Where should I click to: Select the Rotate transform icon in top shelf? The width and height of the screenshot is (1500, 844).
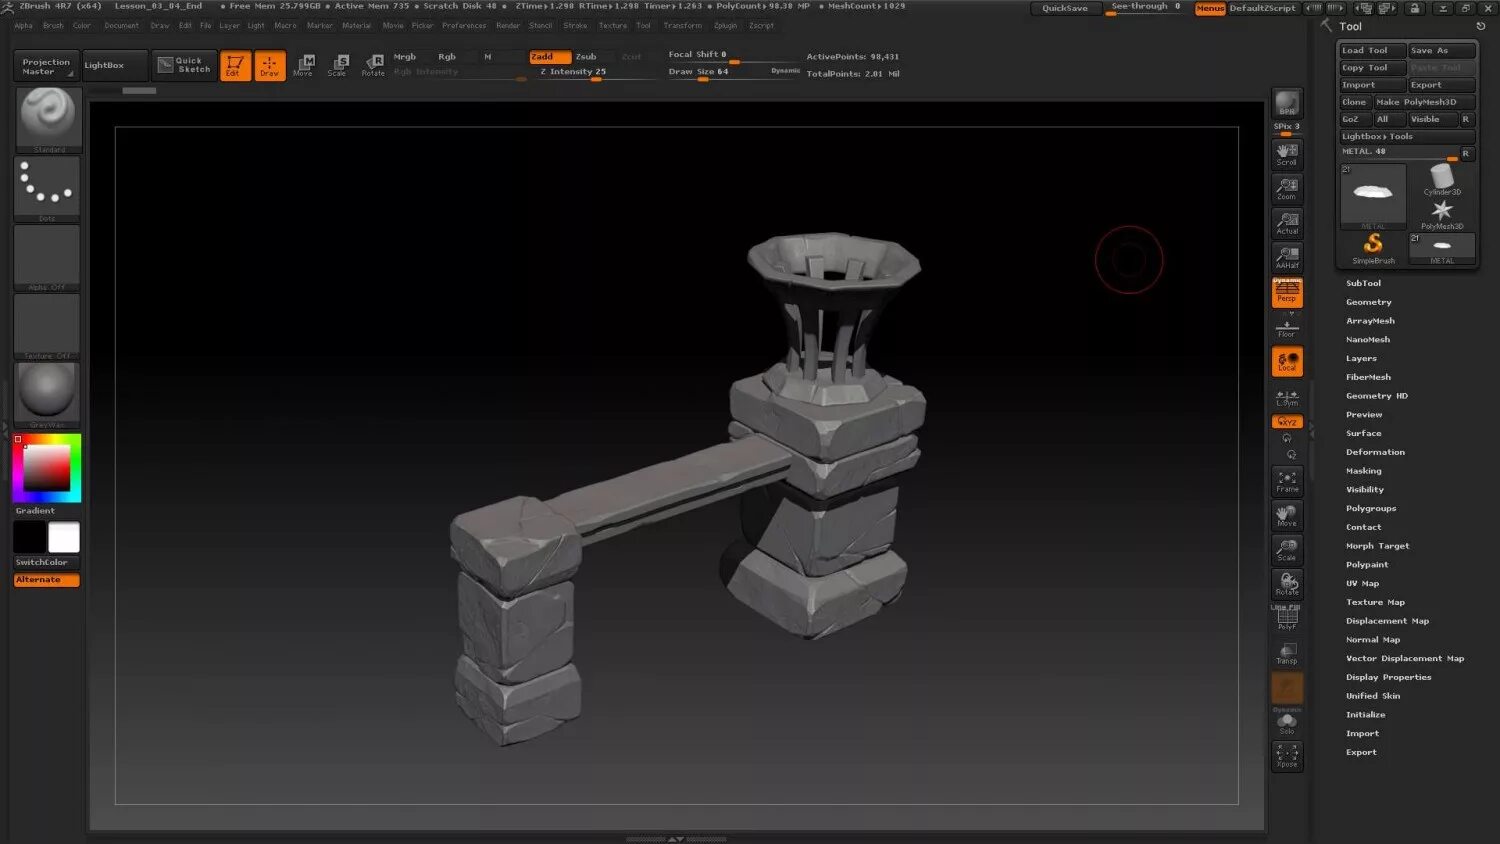coord(373,66)
